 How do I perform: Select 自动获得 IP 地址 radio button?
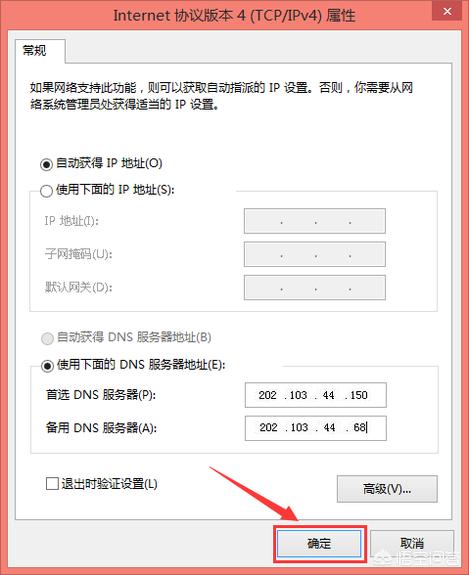point(46,164)
